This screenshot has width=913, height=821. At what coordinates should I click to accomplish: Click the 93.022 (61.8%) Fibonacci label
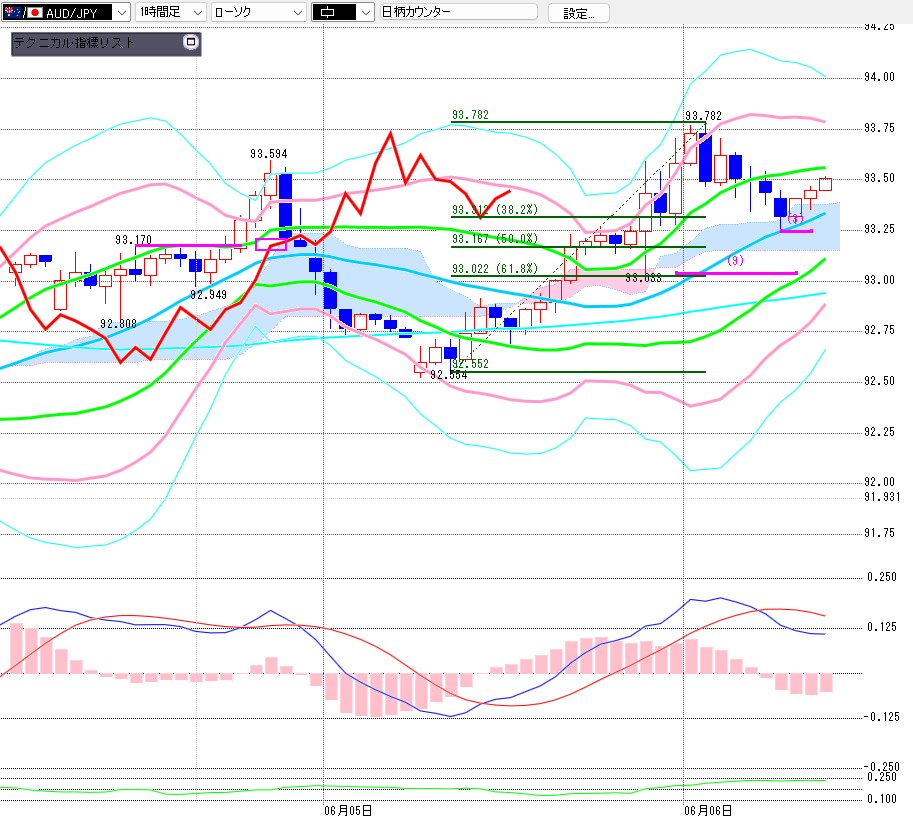click(495, 268)
